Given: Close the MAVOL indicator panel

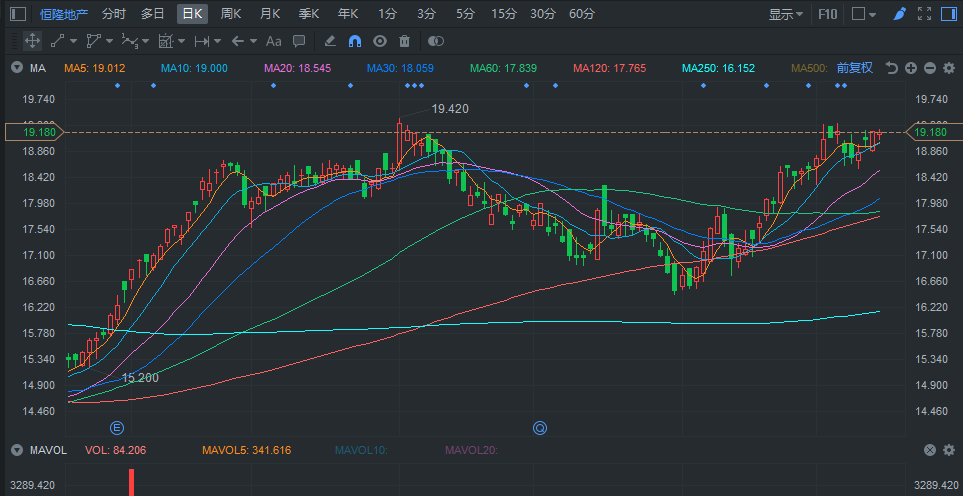Looking at the screenshot, I should (x=930, y=451).
